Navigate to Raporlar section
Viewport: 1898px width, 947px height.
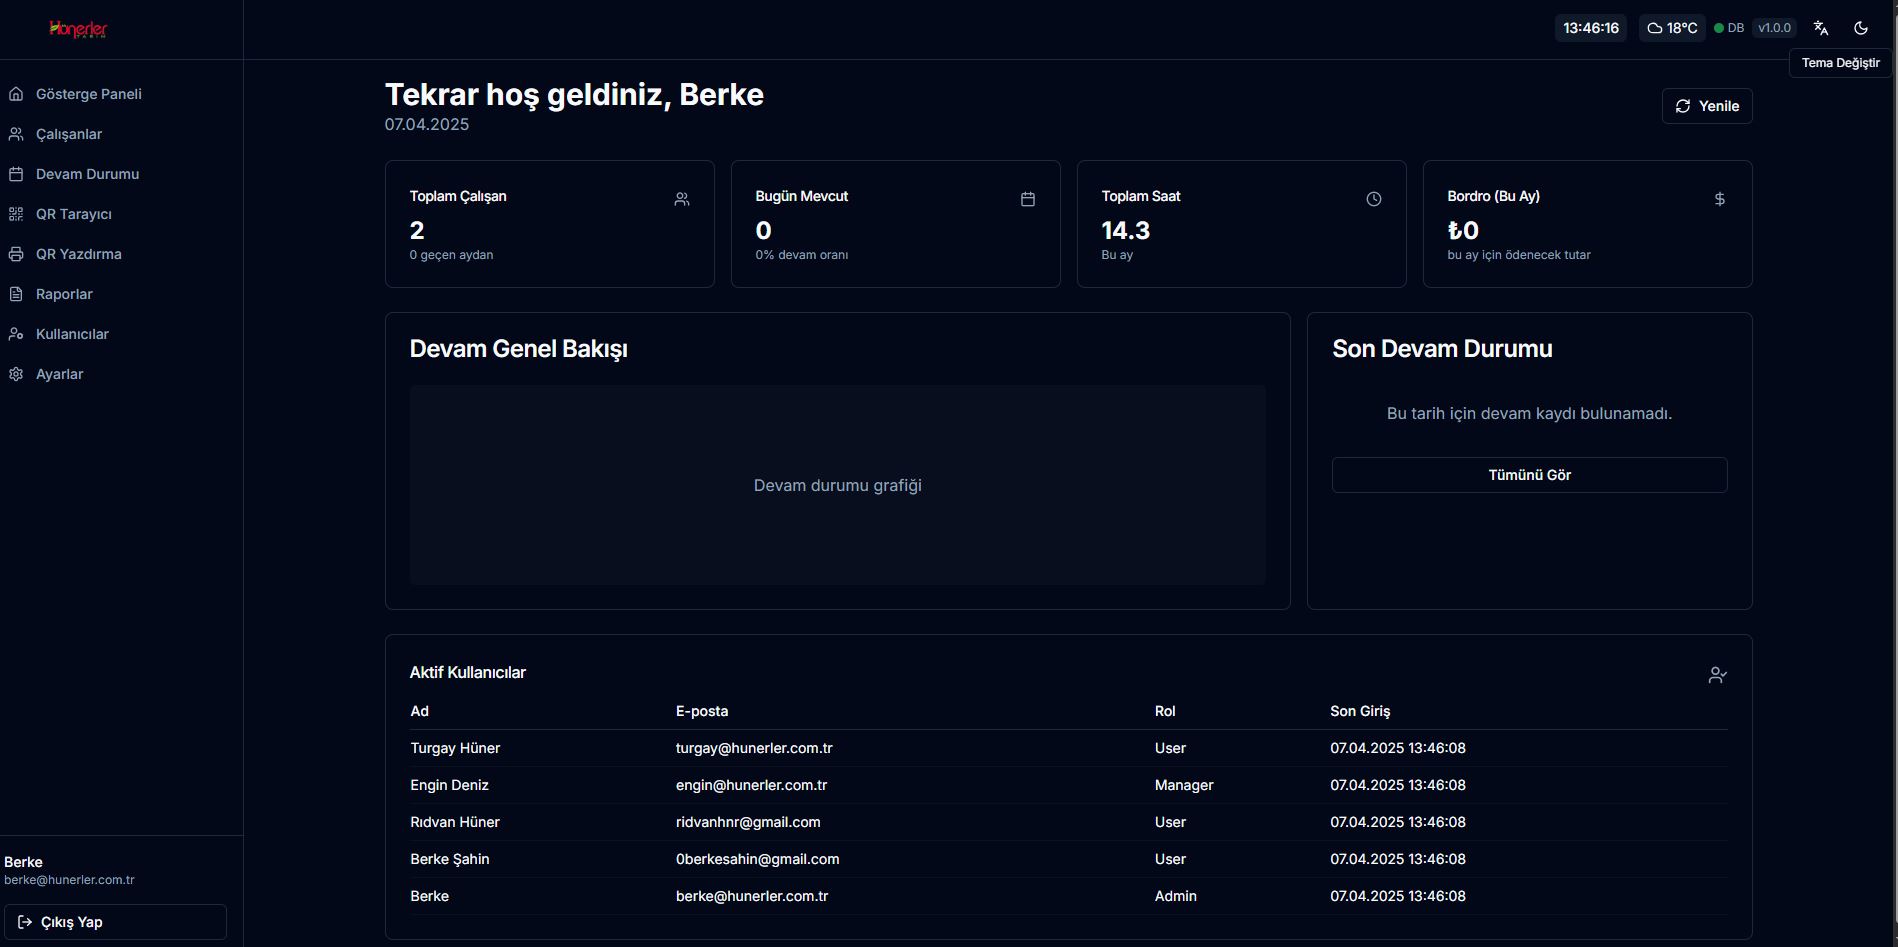(x=64, y=294)
